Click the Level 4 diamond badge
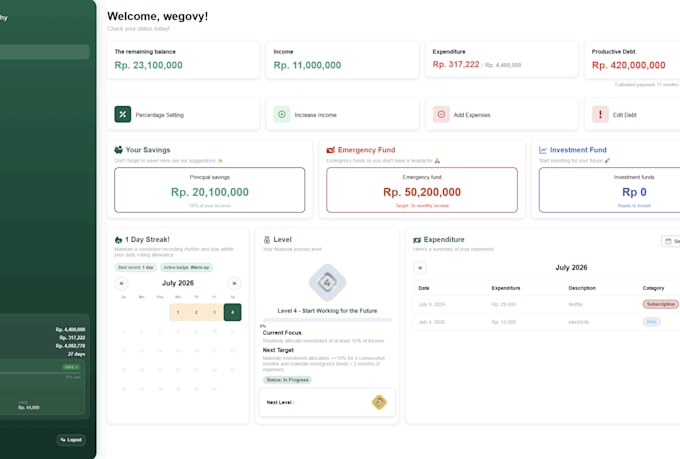This screenshot has height=459, width=680. [327, 283]
